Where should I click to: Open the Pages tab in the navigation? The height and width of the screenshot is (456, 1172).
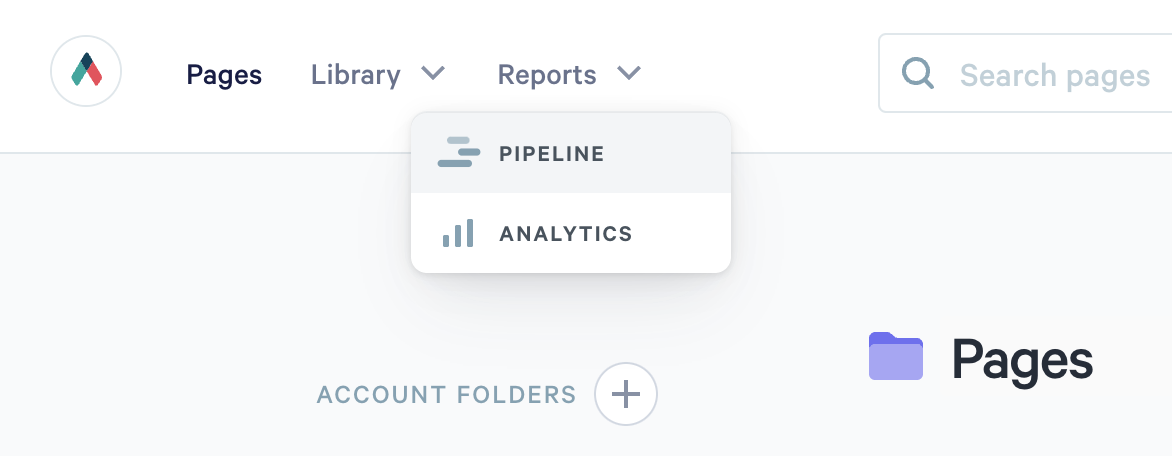[x=224, y=75]
